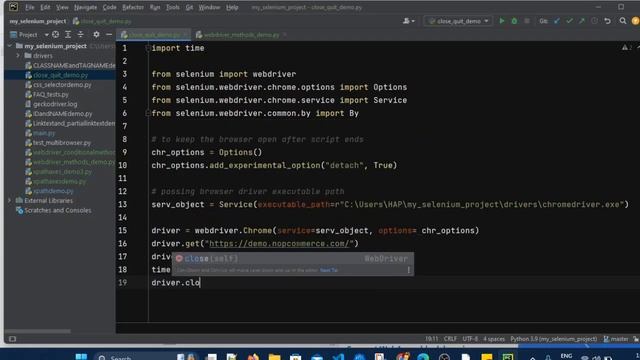The image size is (640, 360).
Task: Open geckodriver.log in project tree
Action: click(x=55, y=104)
